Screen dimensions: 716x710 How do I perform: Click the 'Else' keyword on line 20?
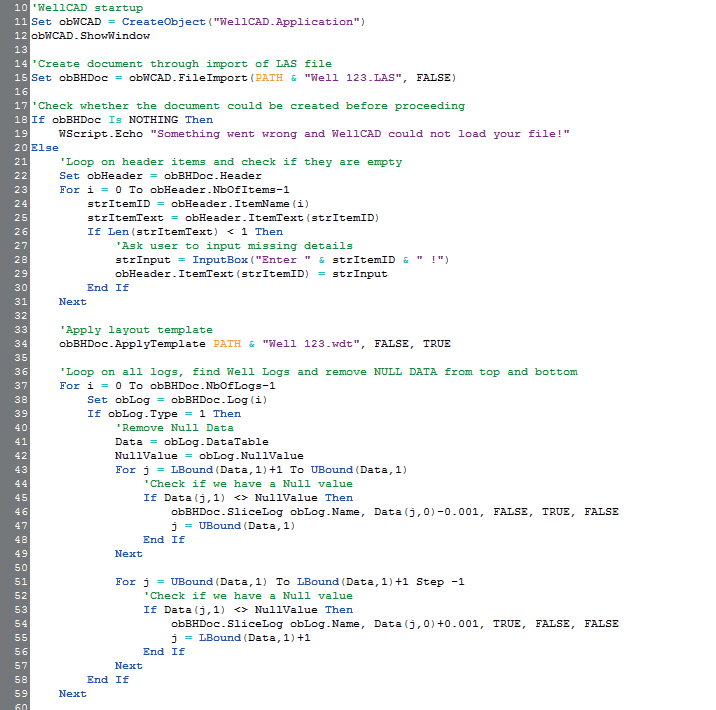45,148
